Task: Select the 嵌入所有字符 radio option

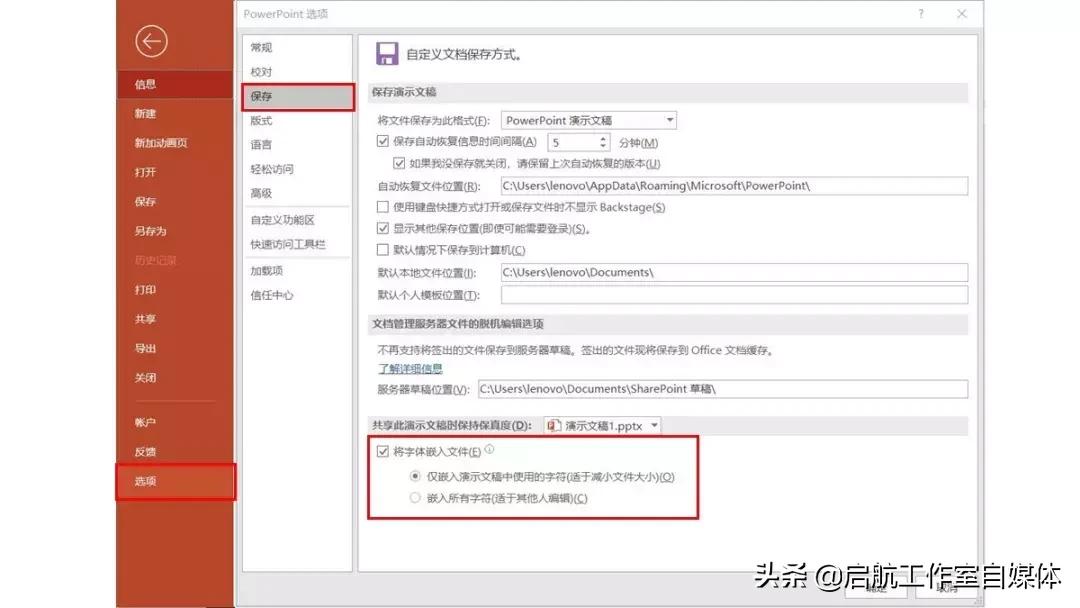Action: point(415,497)
